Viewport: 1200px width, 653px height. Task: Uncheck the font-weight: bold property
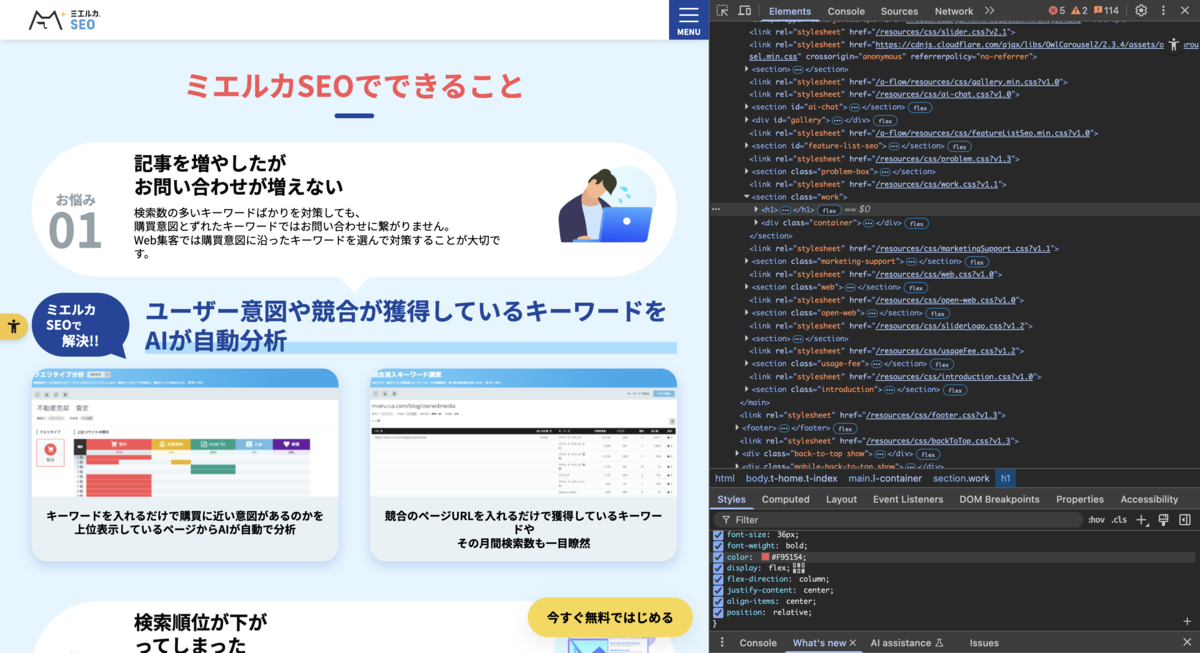tap(718, 546)
